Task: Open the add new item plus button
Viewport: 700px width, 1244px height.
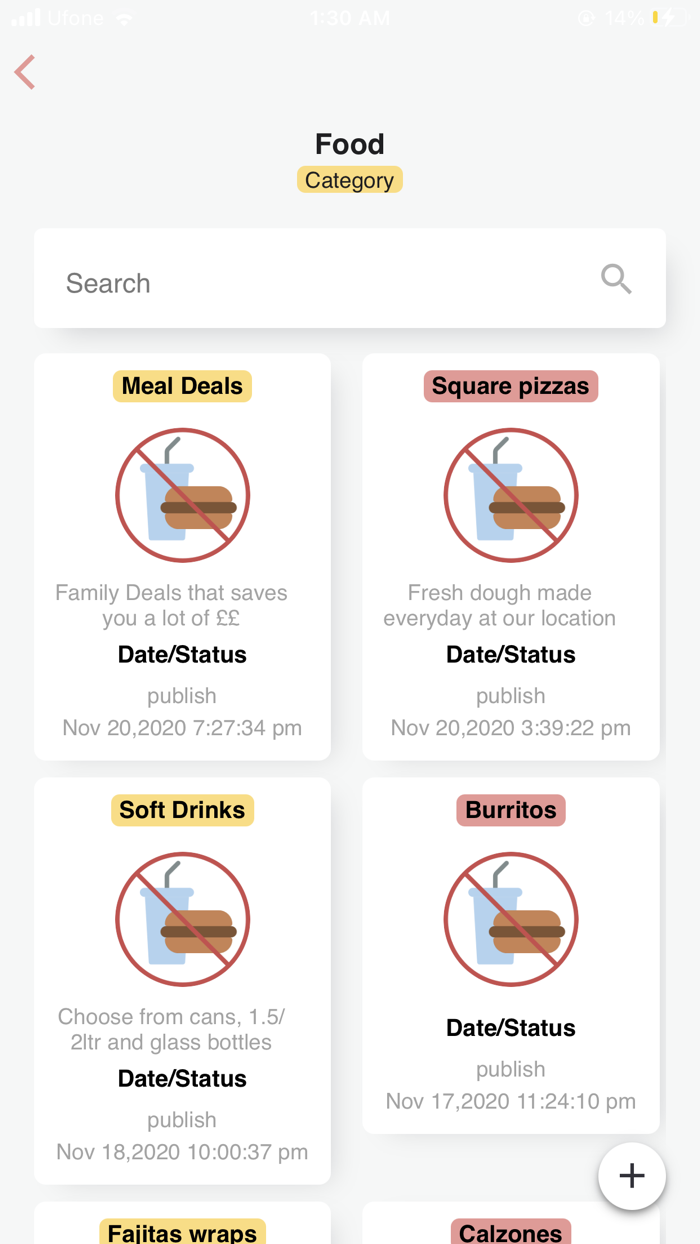Action: pyautogui.click(x=632, y=1176)
